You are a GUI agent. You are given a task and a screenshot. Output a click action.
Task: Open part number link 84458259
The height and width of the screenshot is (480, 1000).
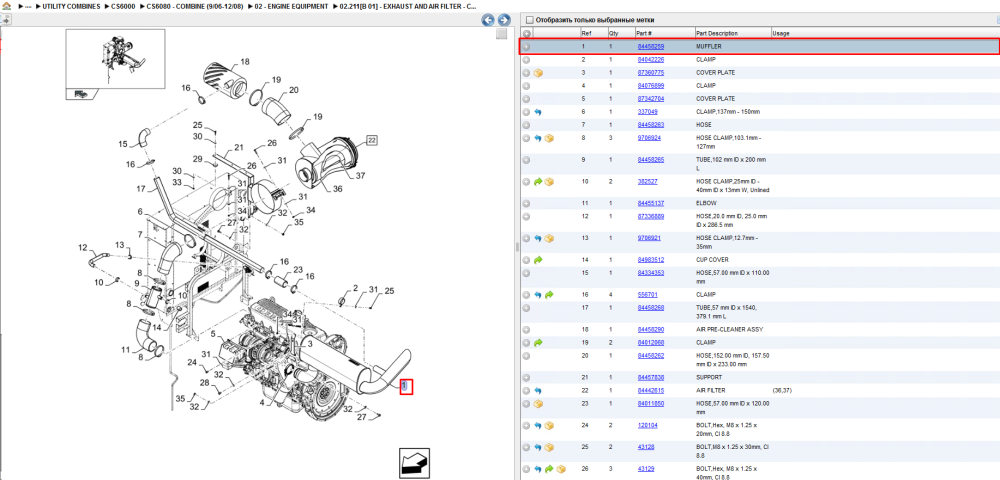pyautogui.click(x=651, y=47)
